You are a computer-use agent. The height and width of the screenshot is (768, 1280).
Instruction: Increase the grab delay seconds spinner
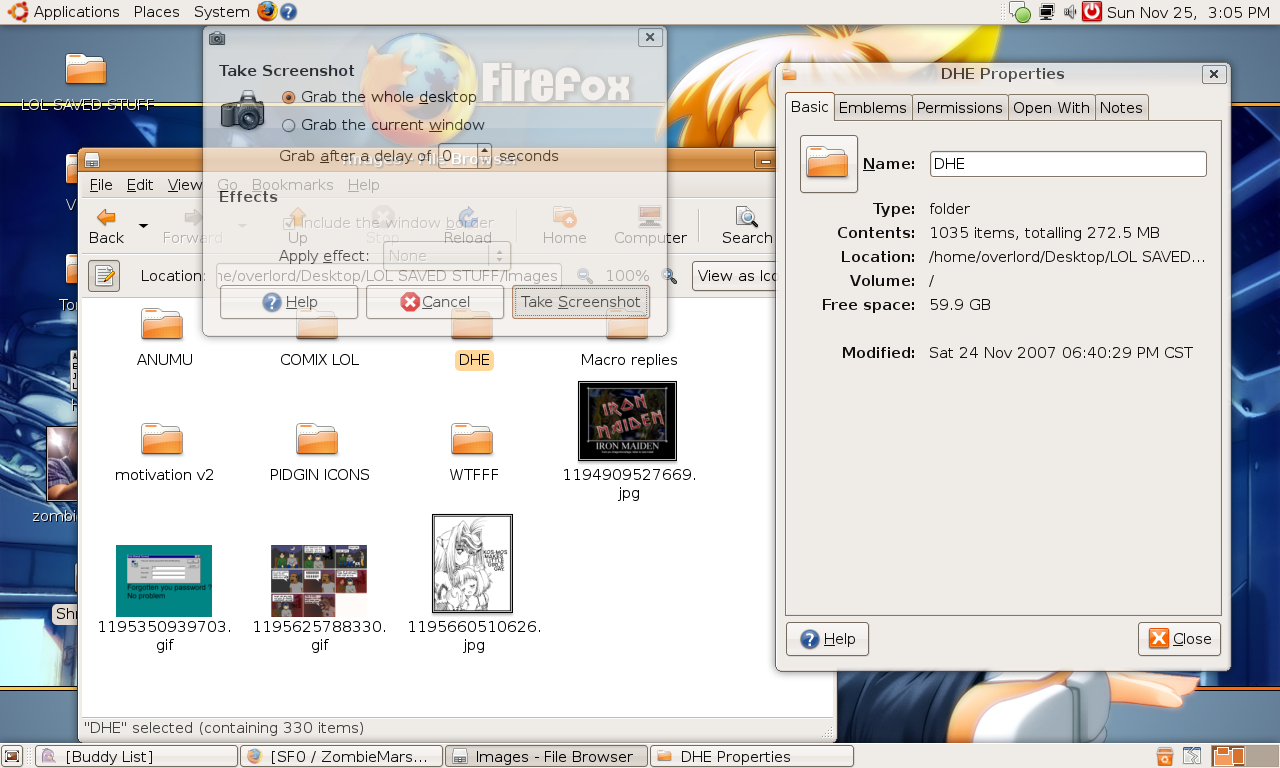tap(485, 150)
